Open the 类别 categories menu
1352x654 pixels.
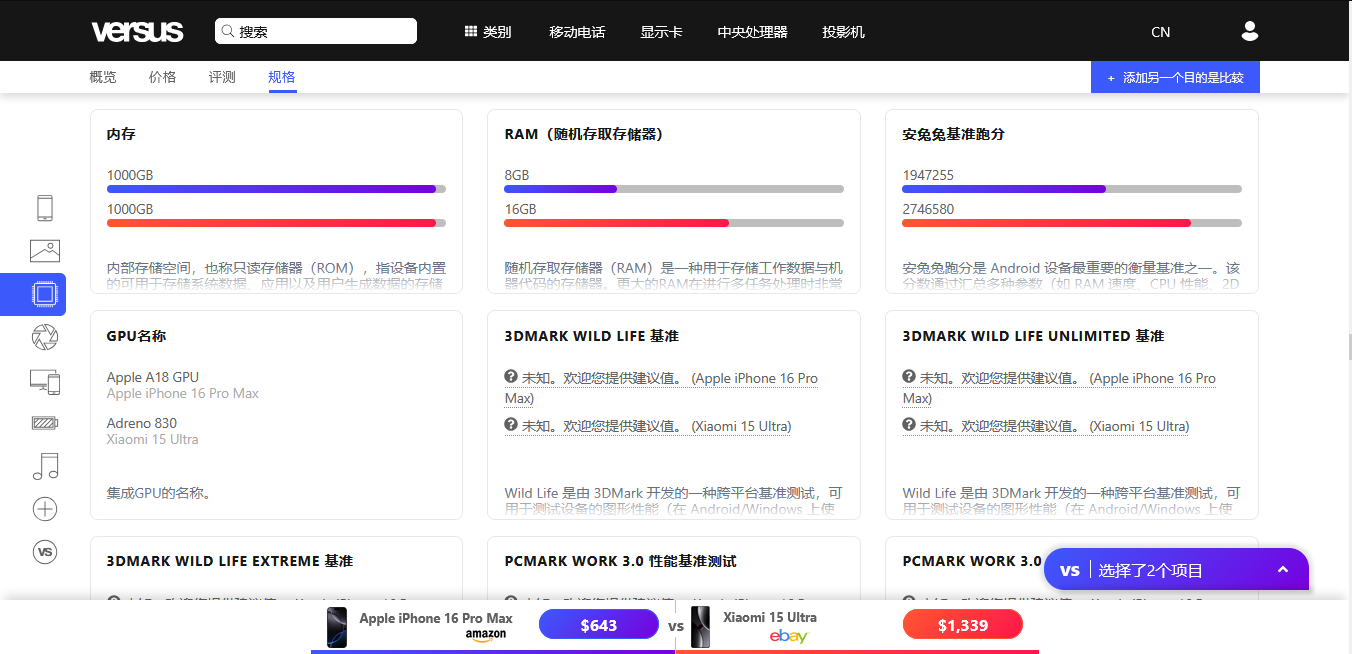tap(488, 31)
